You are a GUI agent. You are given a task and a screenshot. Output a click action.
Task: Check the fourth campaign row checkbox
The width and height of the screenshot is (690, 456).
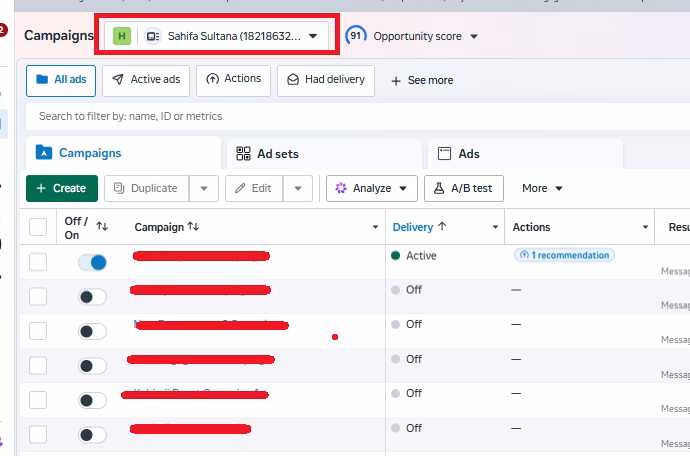click(x=38, y=366)
